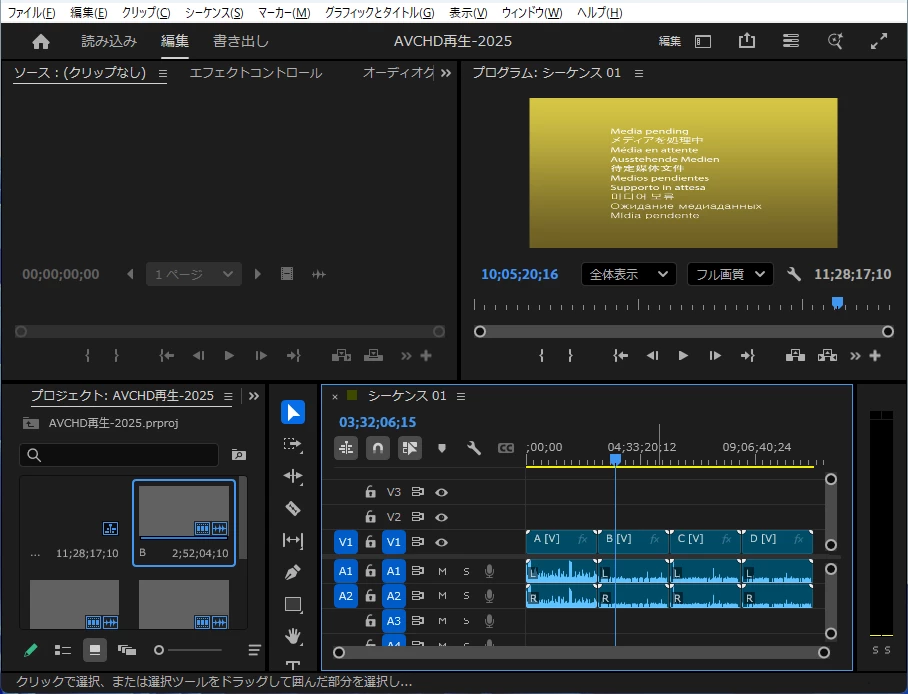Solo the A2 audio track
This screenshot has height=694, width=908.
pyautogui.click(x=466, y=596)
